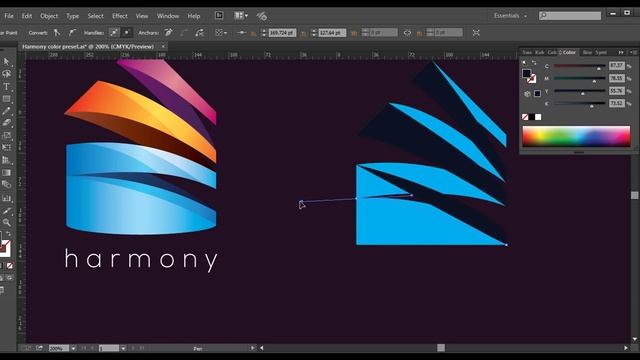640x360 pixels.
Task: Convert selected anchor points to corner
Action: (57, 33)
